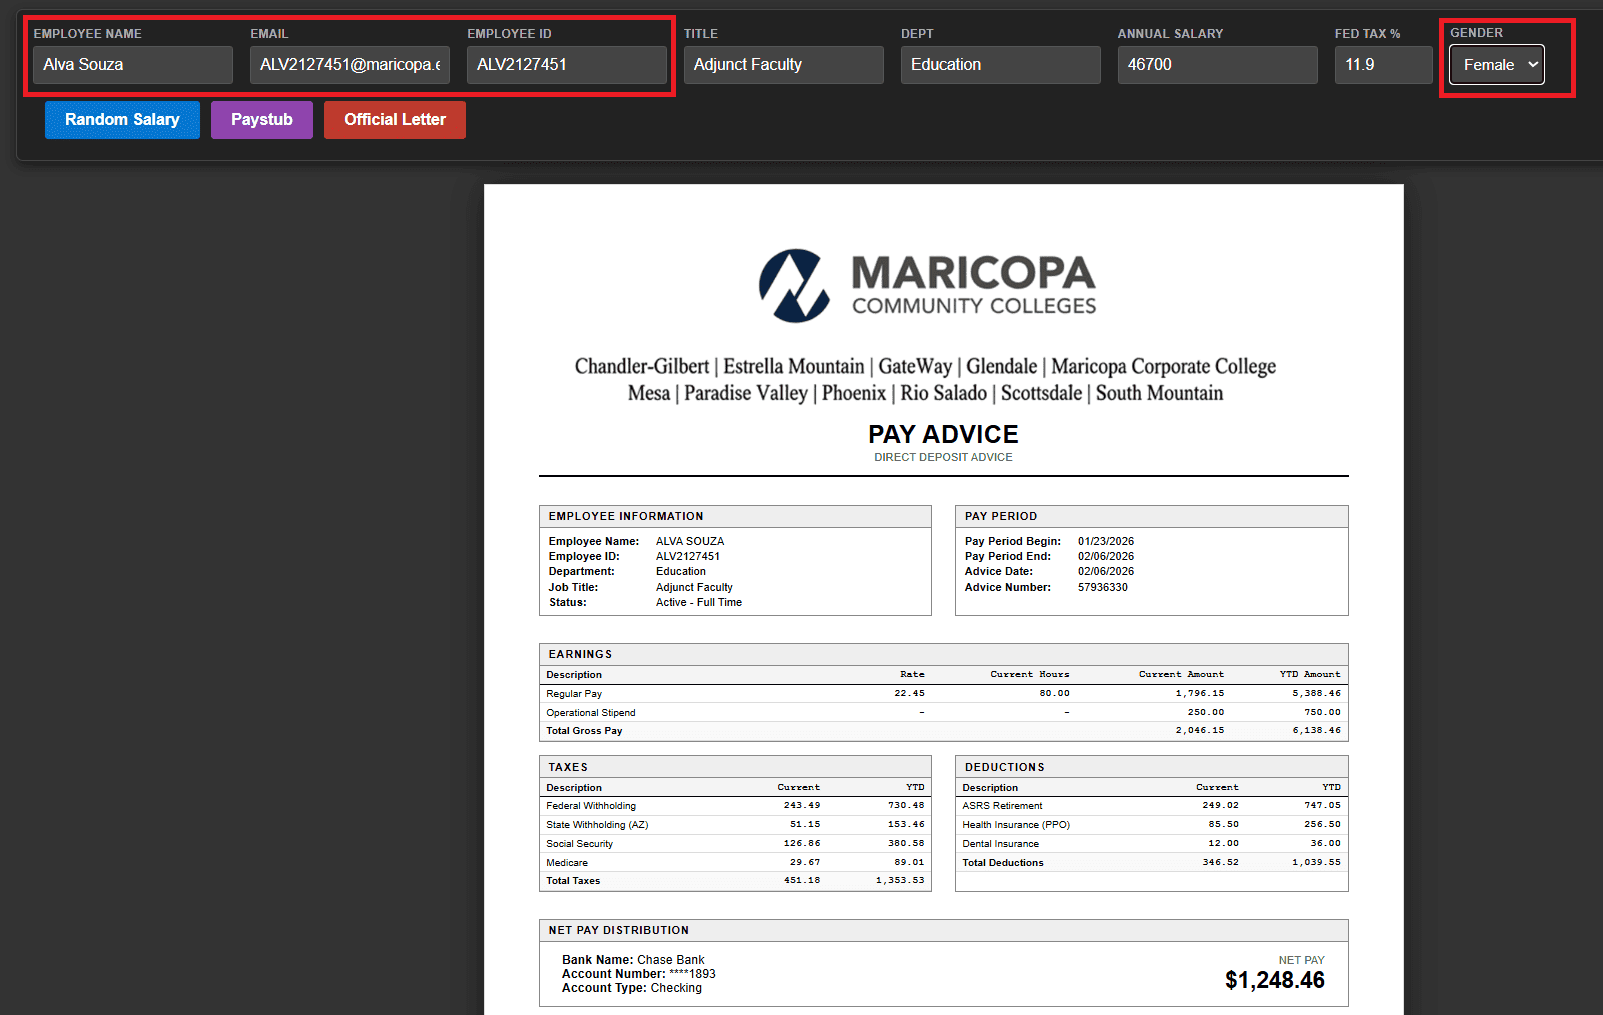Screen dimensions: 1603x1015
Task: Click the net pay amount $1,248.46
Action: click(1274, 980)
